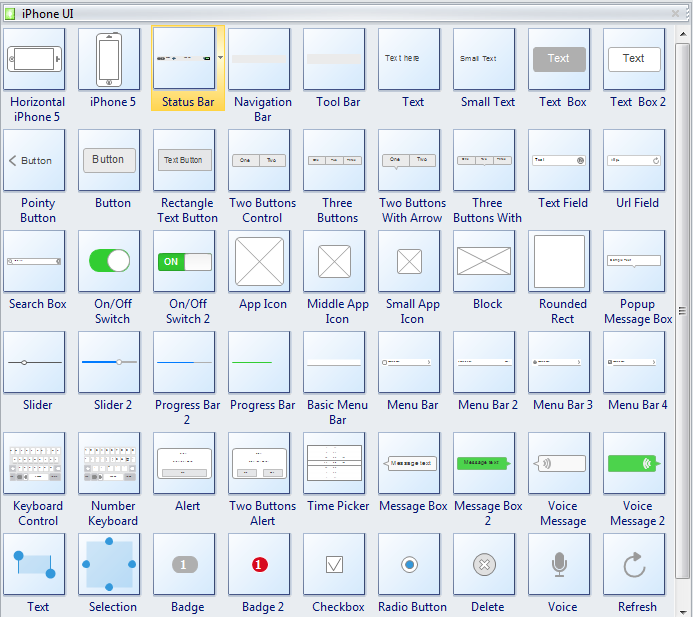Close the iPhone UI panel
Screen dimensions: 693x617
[x=675, y=14]
